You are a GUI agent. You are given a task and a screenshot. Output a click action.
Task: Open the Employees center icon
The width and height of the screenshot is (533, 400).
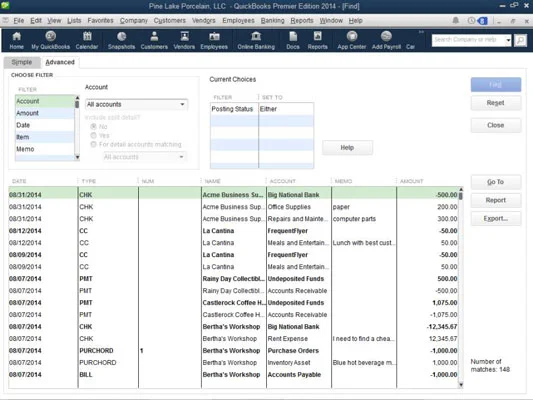pyautogui.click(x=214, y=40)
